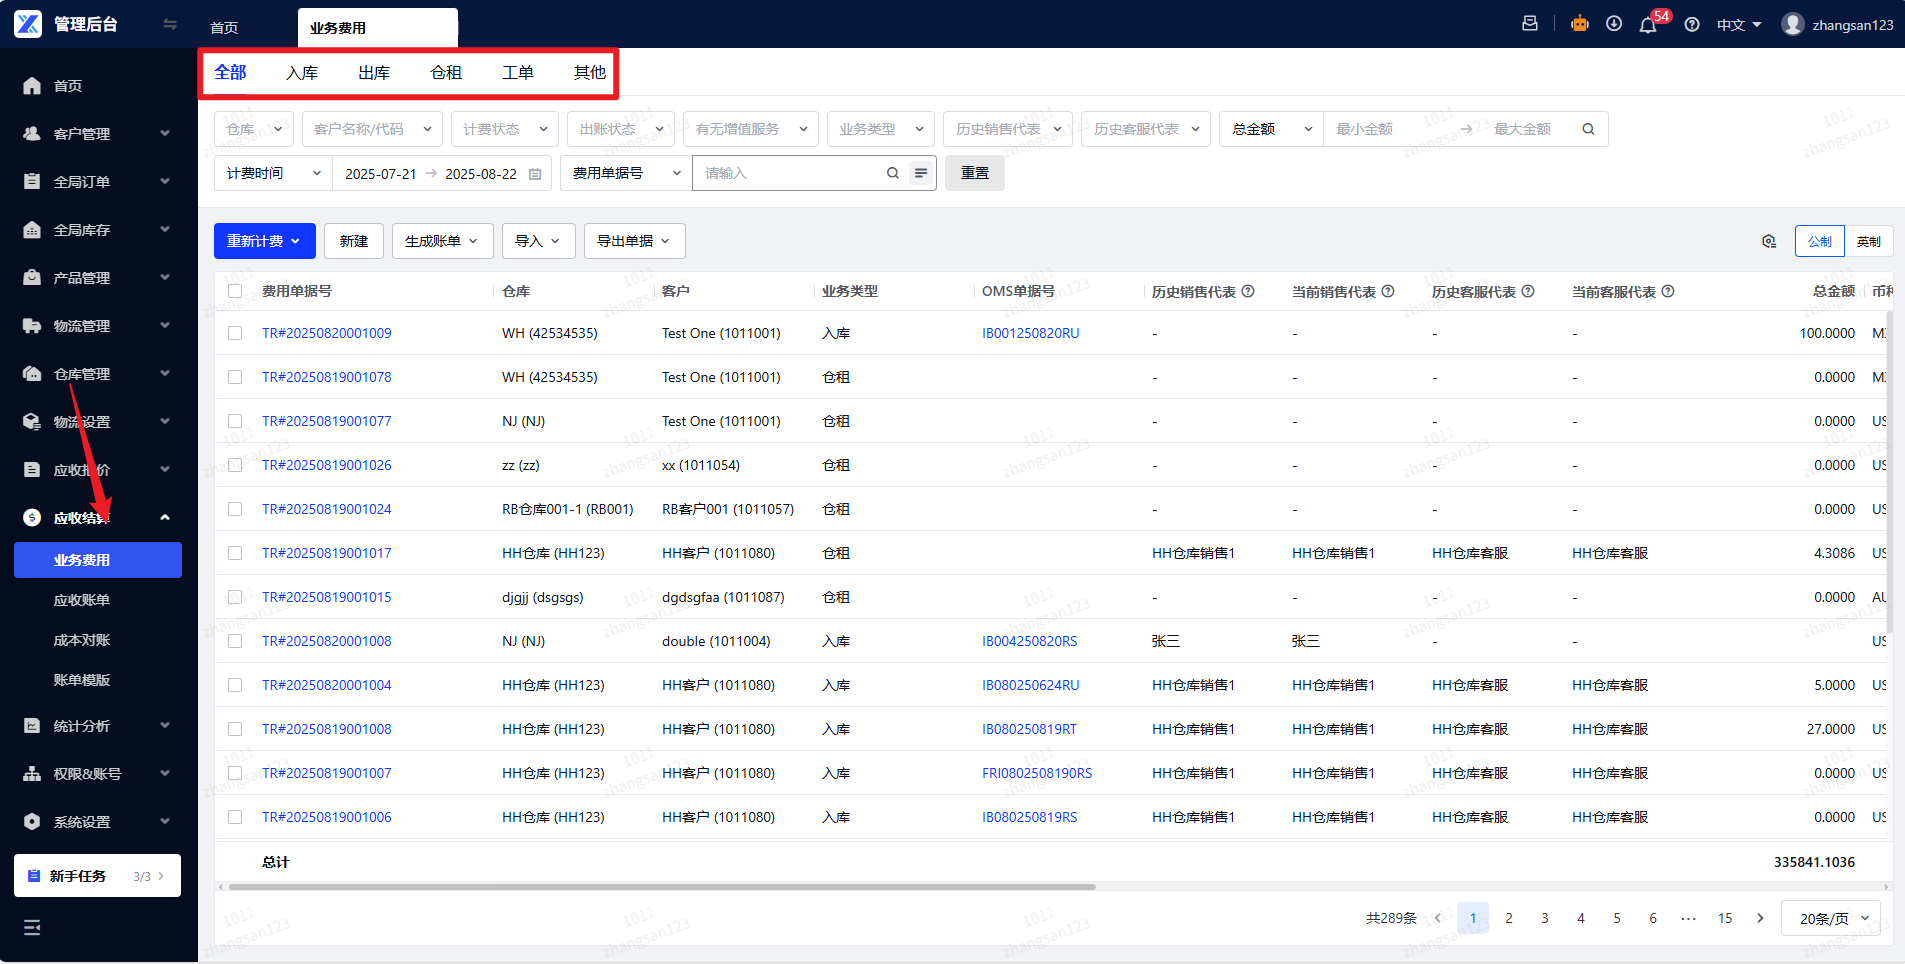Open the notification bell with 54 badge
Viewport: 1905px width, 964px height.
[x=1648, y=25]
